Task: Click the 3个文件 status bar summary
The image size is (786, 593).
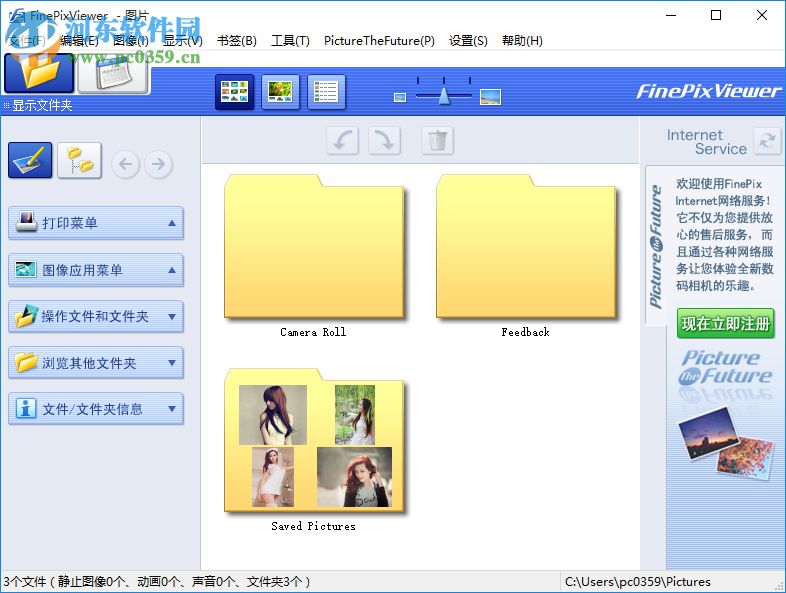Action: click(157, 582)
